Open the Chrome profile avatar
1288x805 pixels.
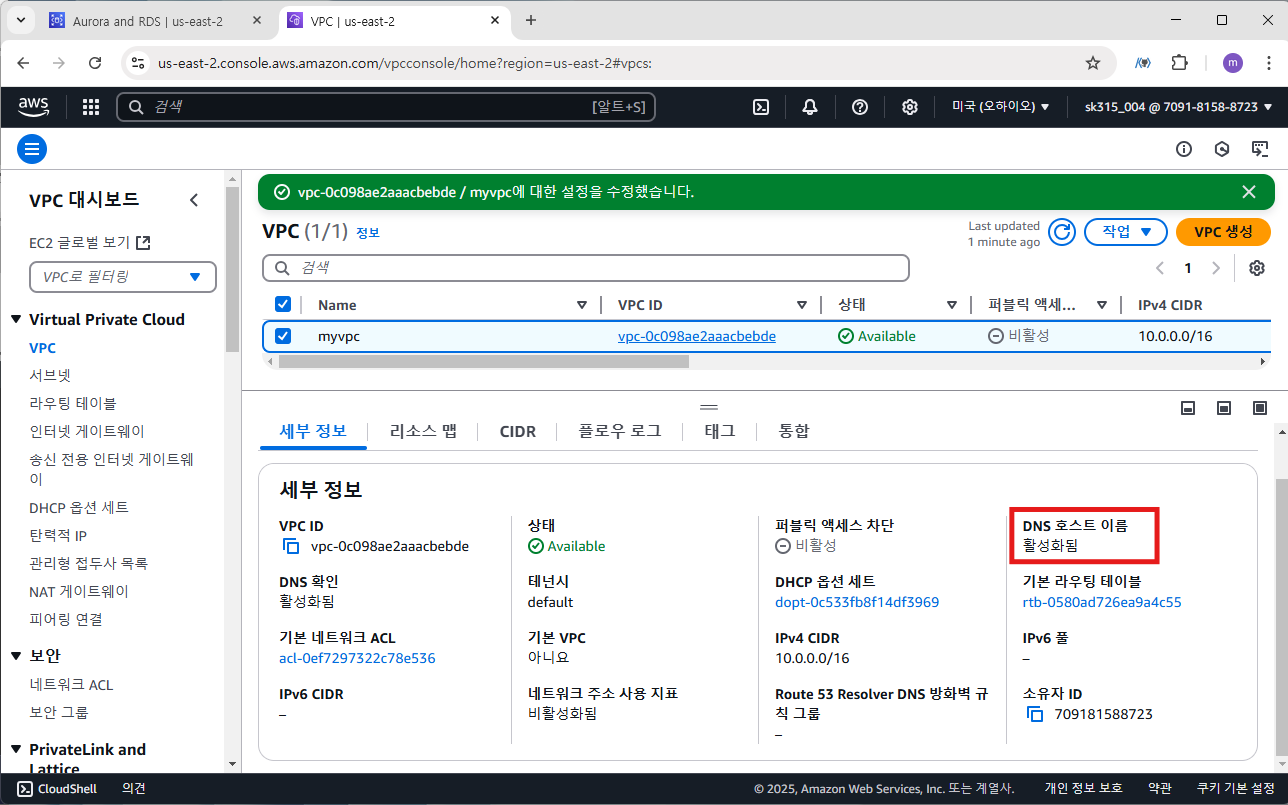pos(1233,63)
